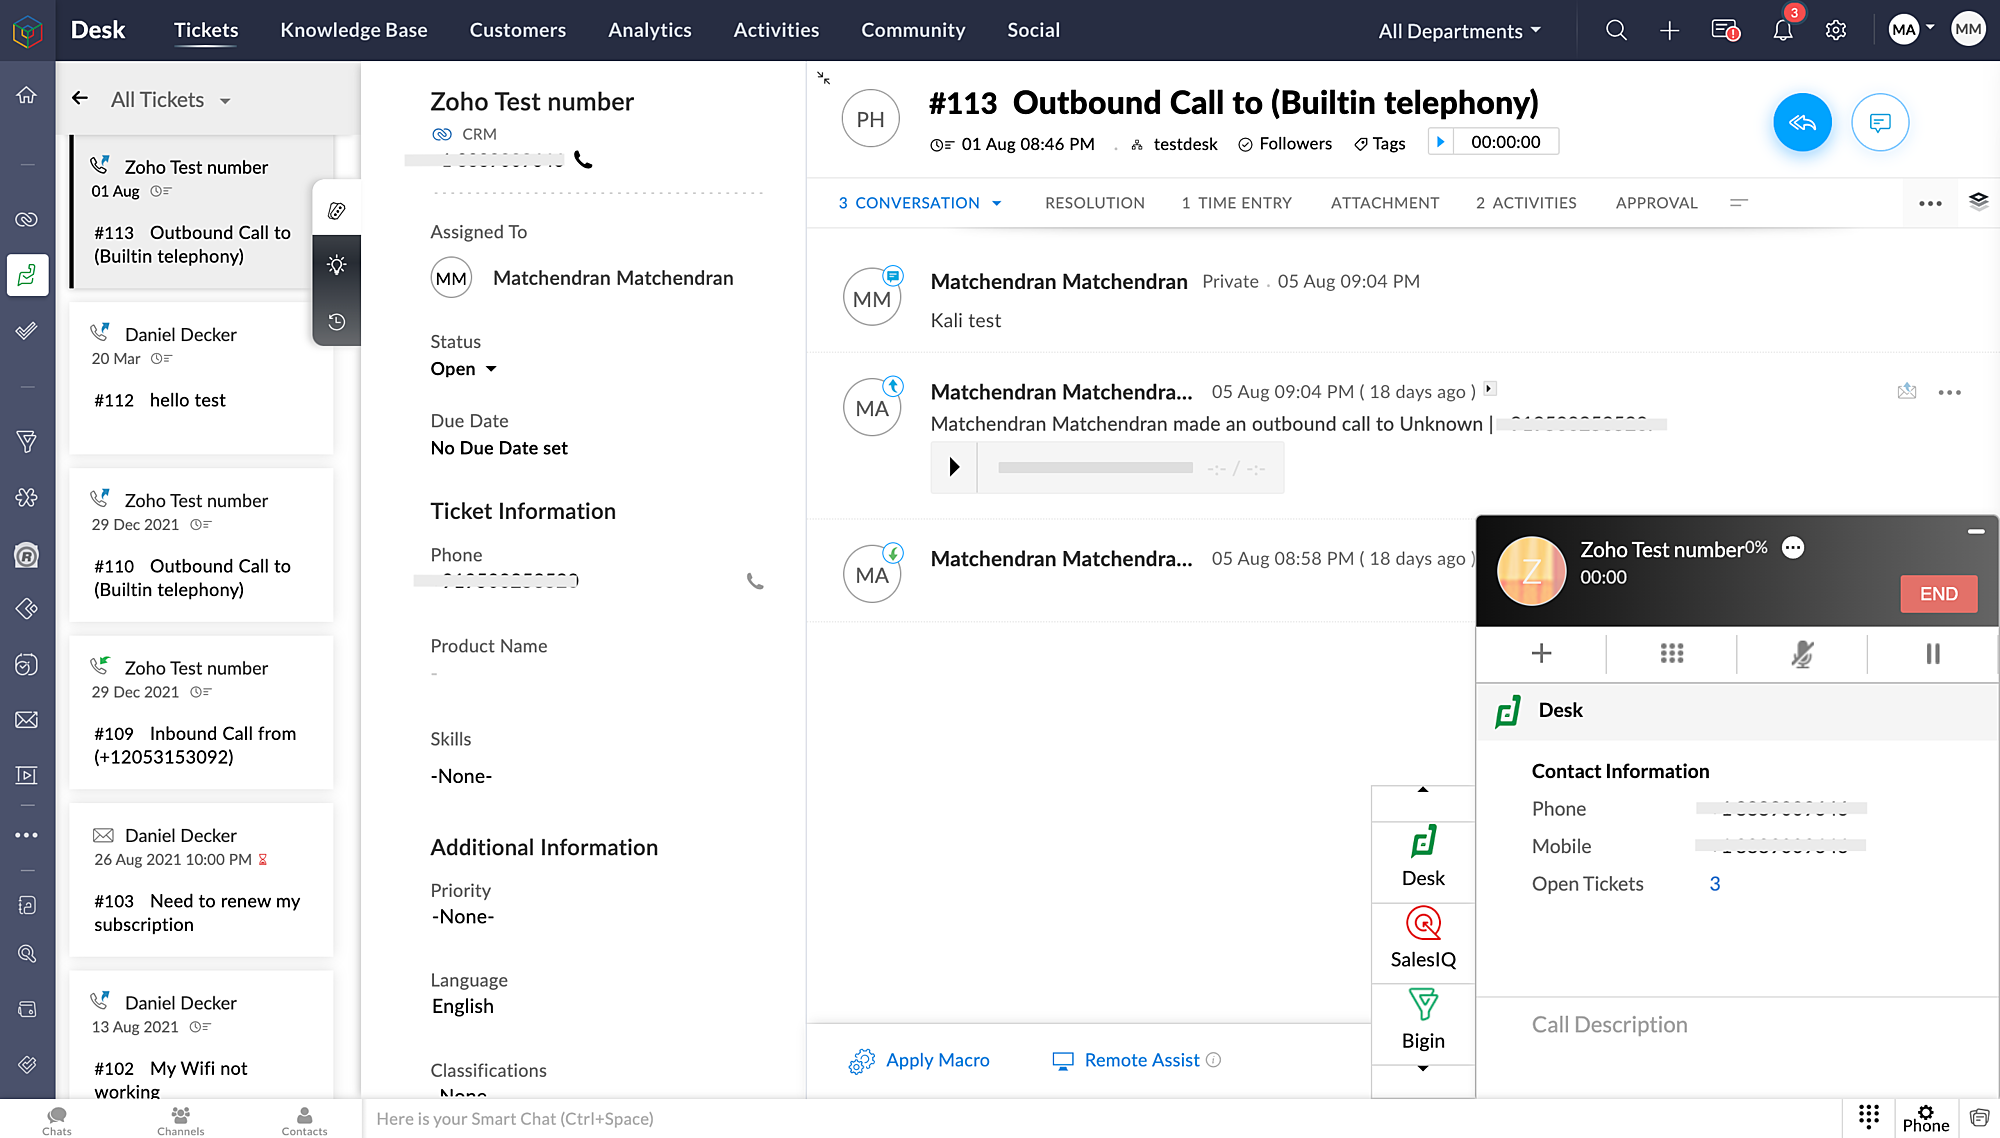Open call widget more options bubble
The image size is (2000, 1138).
[1793, 548]
